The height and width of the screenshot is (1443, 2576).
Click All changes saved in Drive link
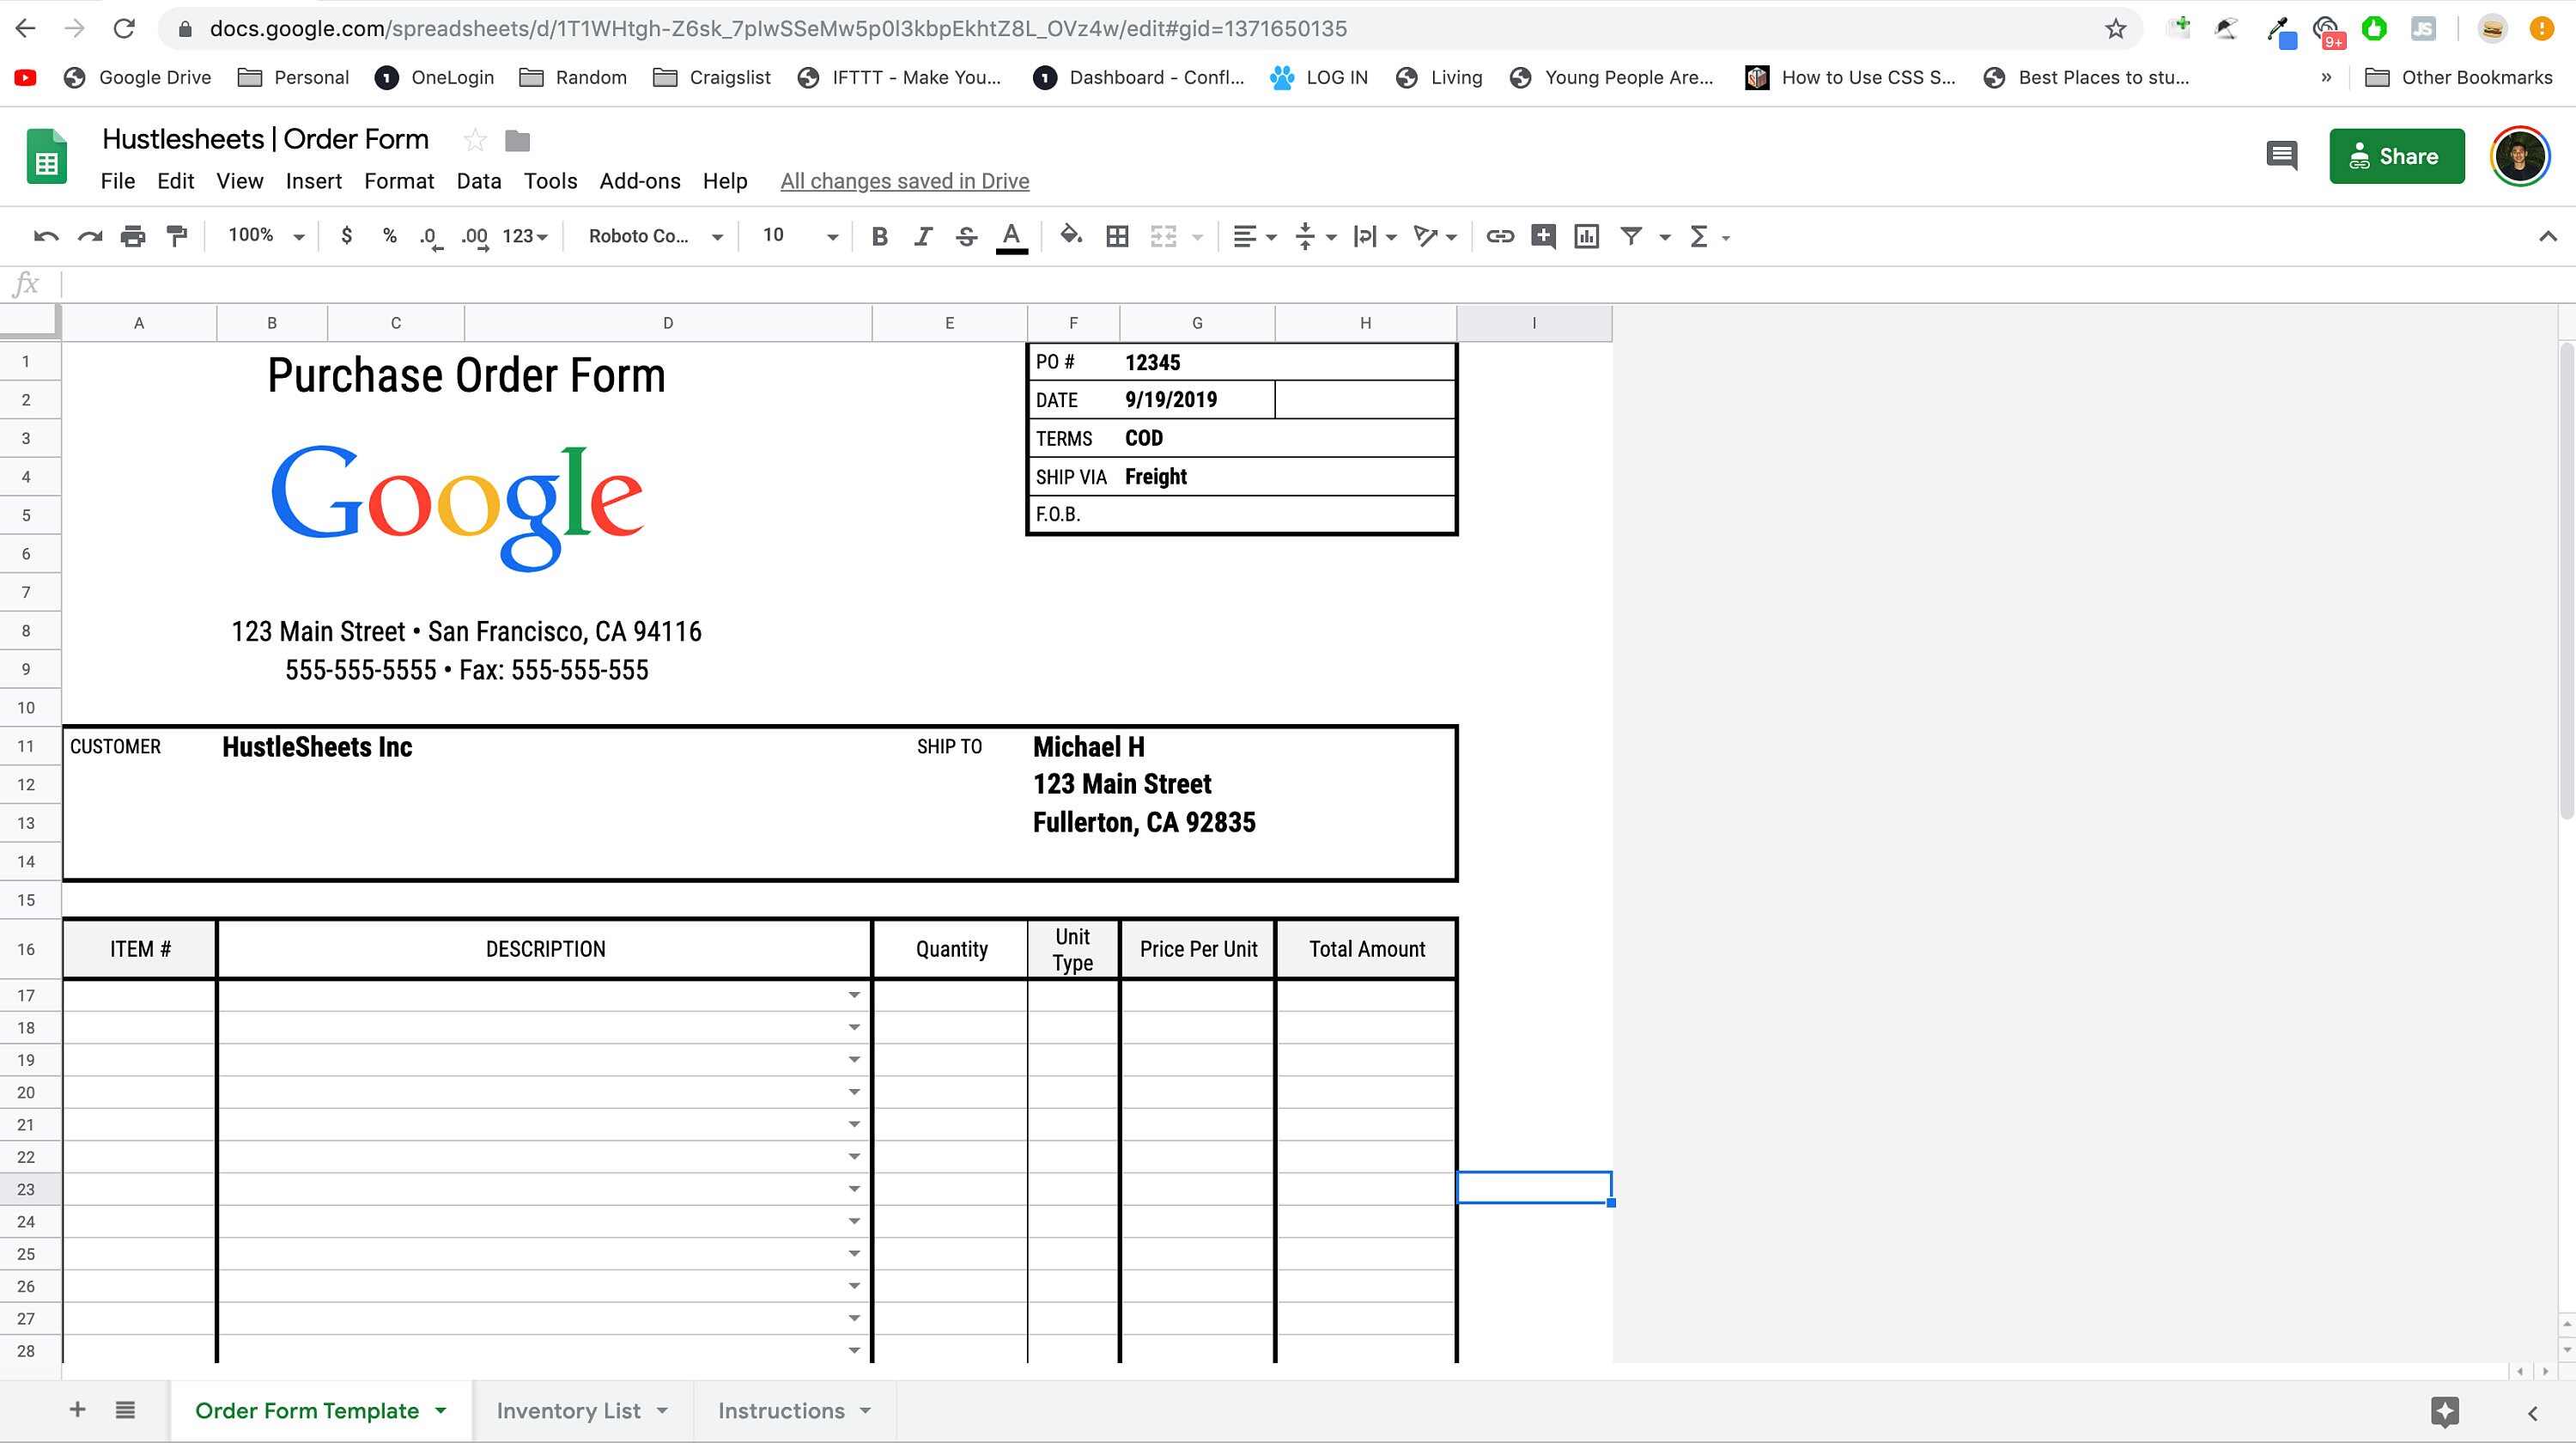point(904,181)
